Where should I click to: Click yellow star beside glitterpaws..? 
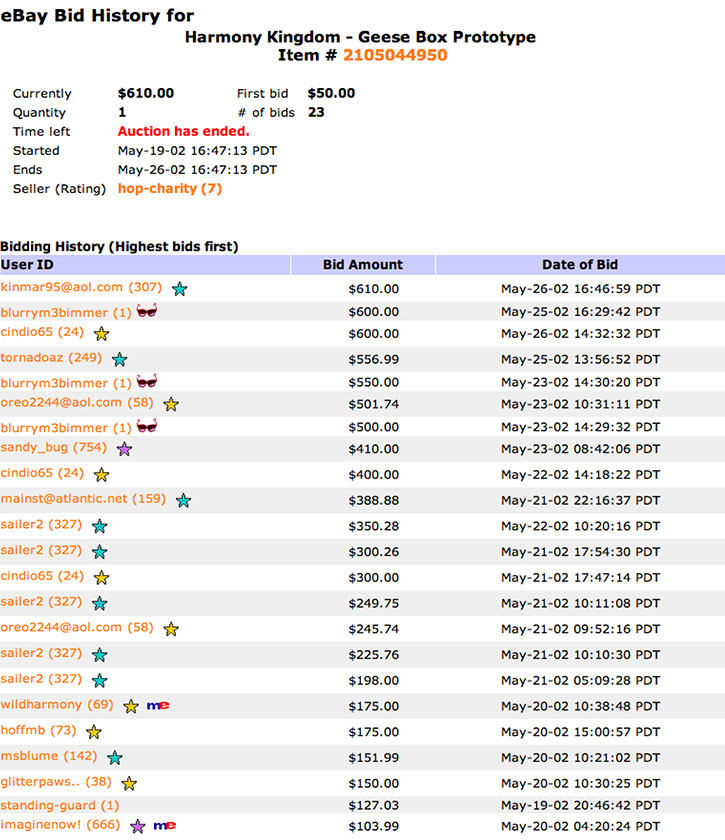(x=129, y=783)
